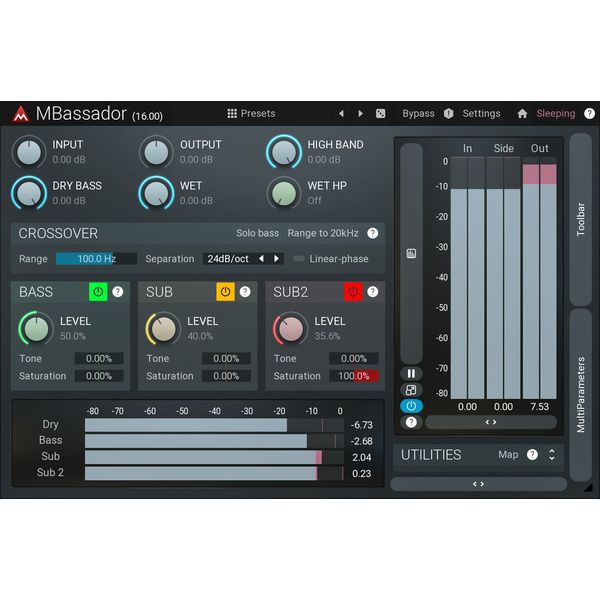Click the Settings hexagon icon
Screen dimensions: 600x600
pyautogui.click(x=448, y=114)
